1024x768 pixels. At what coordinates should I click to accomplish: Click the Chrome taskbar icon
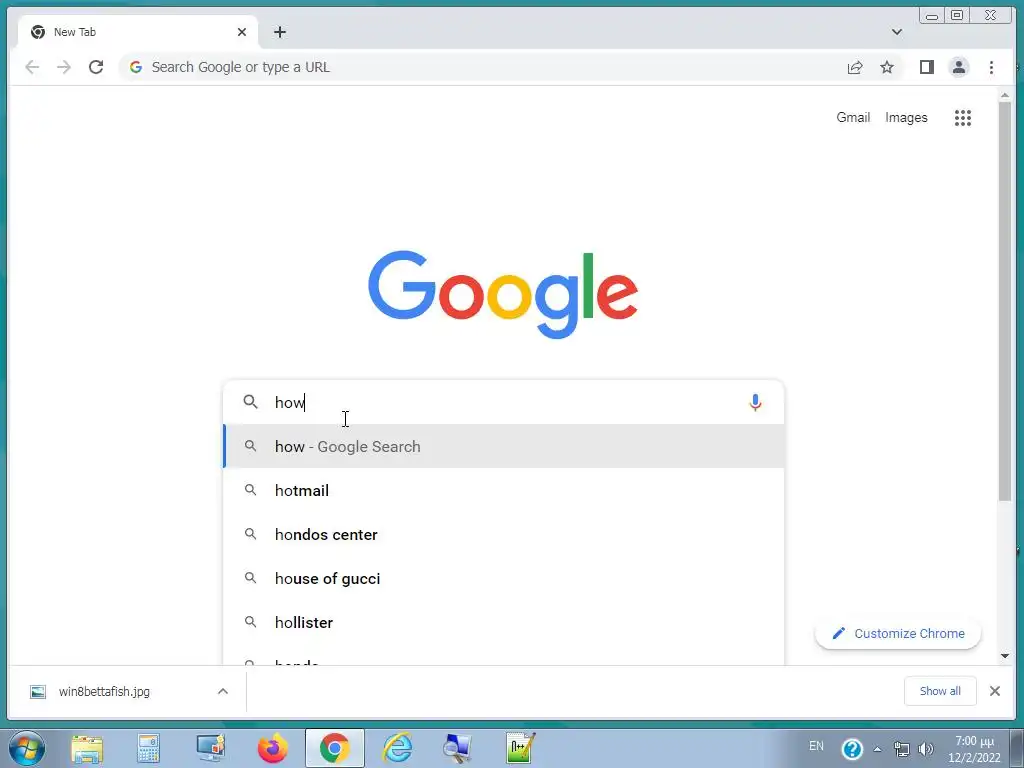[334, 748]
